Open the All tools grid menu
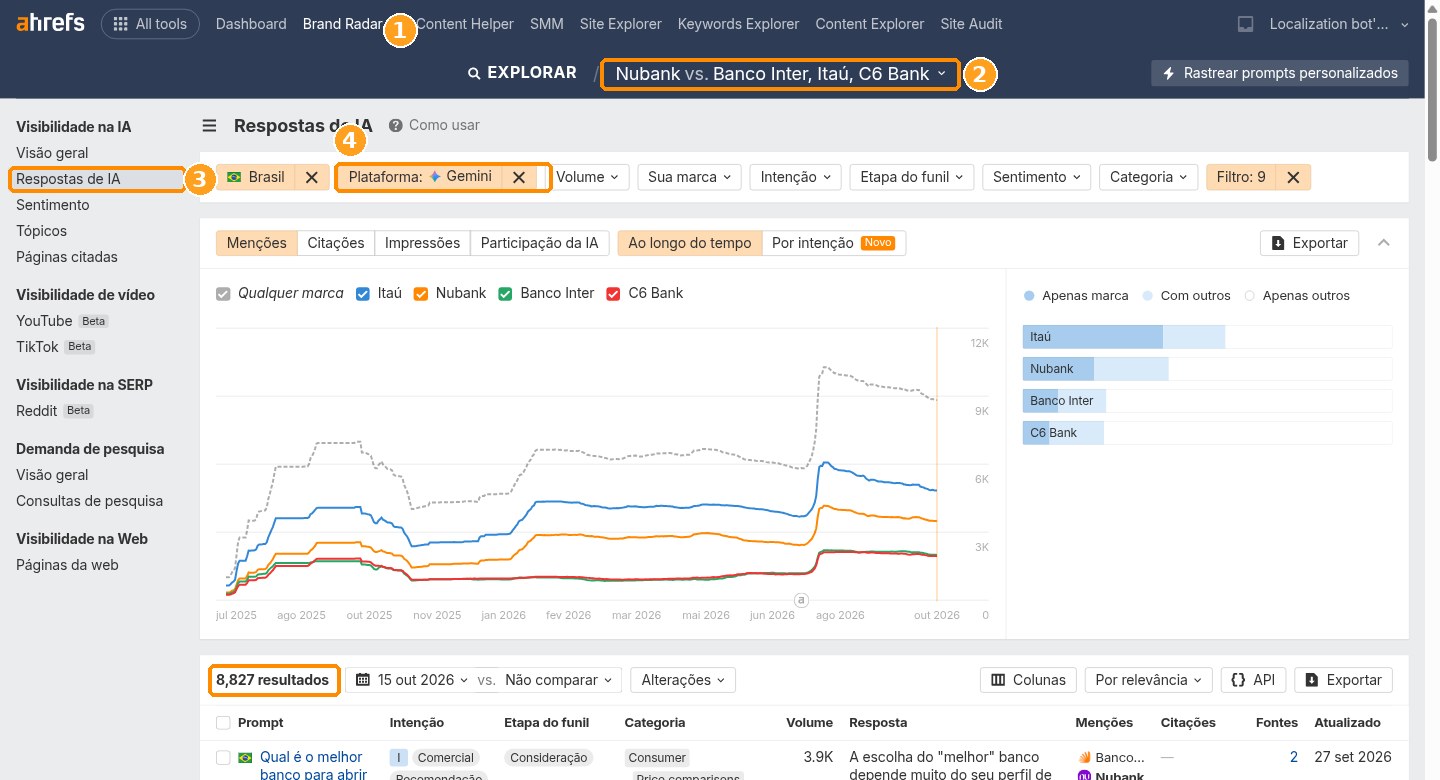The image size is (1440, 780). [150, 24]
